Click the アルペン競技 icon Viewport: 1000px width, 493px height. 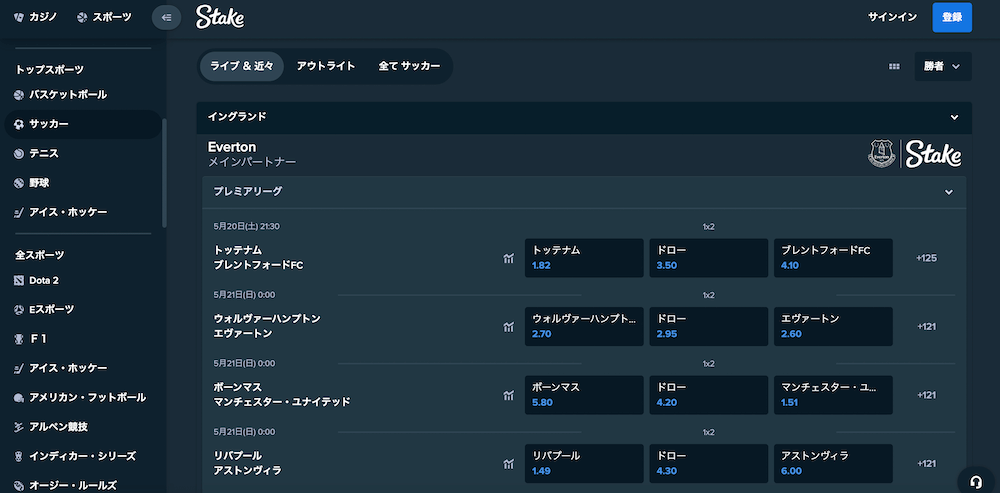tap(18, 427)
